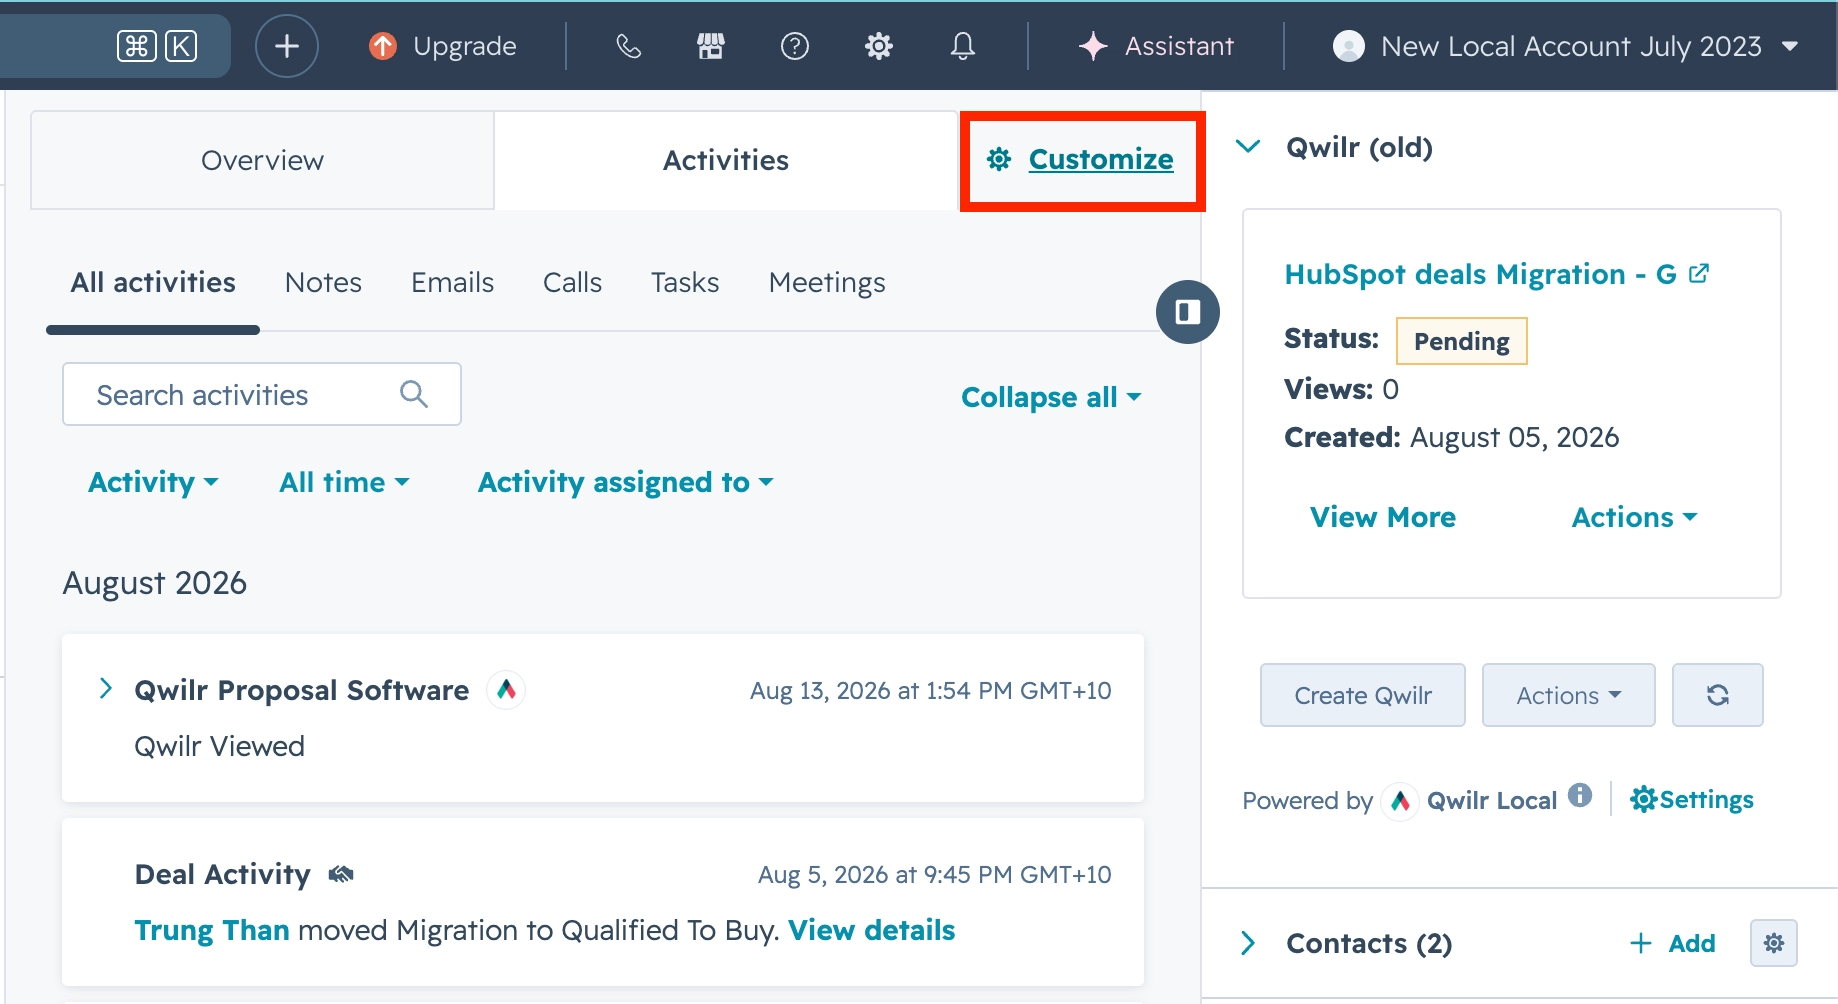This screenshot has height=1004, width=1838.
Task: Open the All time filter dropdown
Action: [344, 483]
